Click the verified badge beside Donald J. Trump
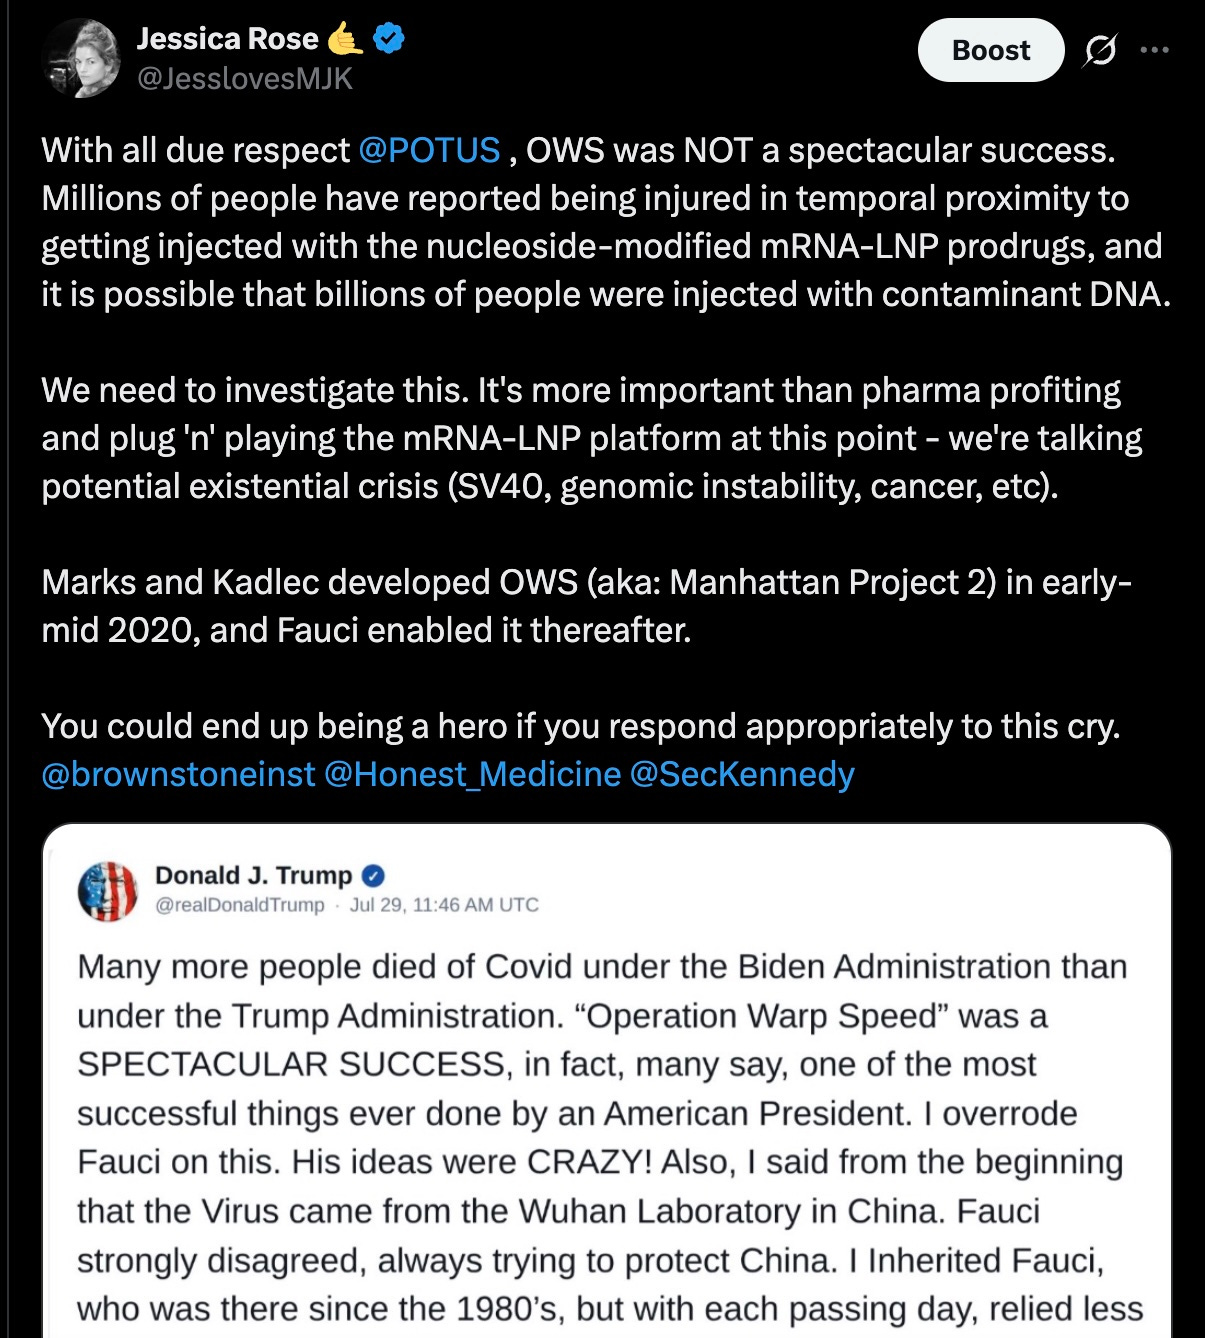Viewport: 1205px width, 1338px height. 372,876
